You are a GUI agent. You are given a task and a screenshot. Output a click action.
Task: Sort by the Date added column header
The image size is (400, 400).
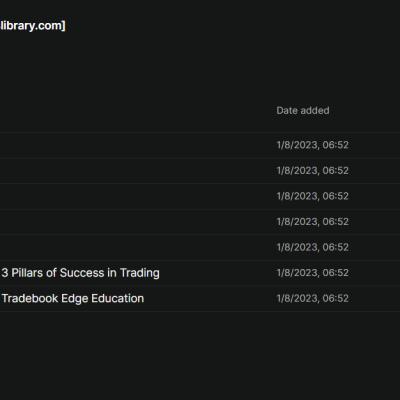(x=303, y=110)
